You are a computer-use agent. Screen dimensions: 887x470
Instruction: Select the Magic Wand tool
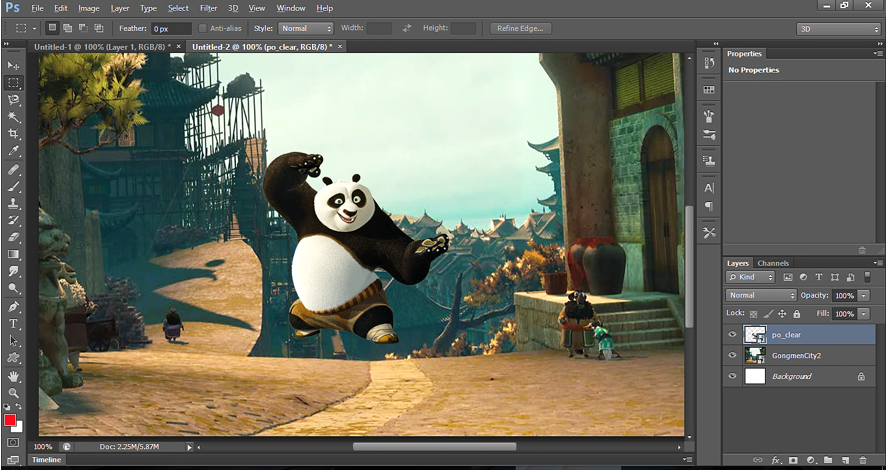click(x=14, y=117)
